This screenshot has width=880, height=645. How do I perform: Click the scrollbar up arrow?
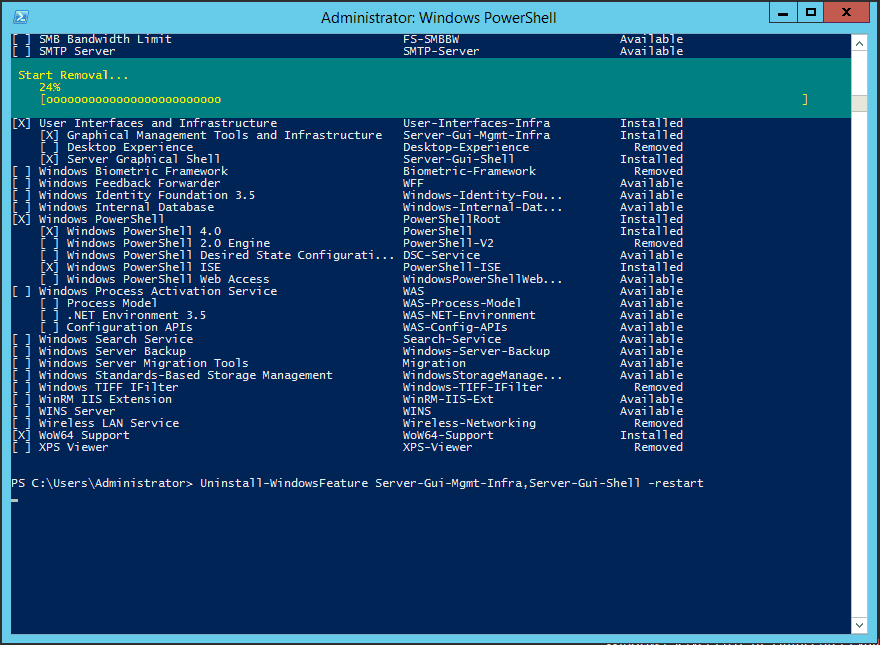859,43
